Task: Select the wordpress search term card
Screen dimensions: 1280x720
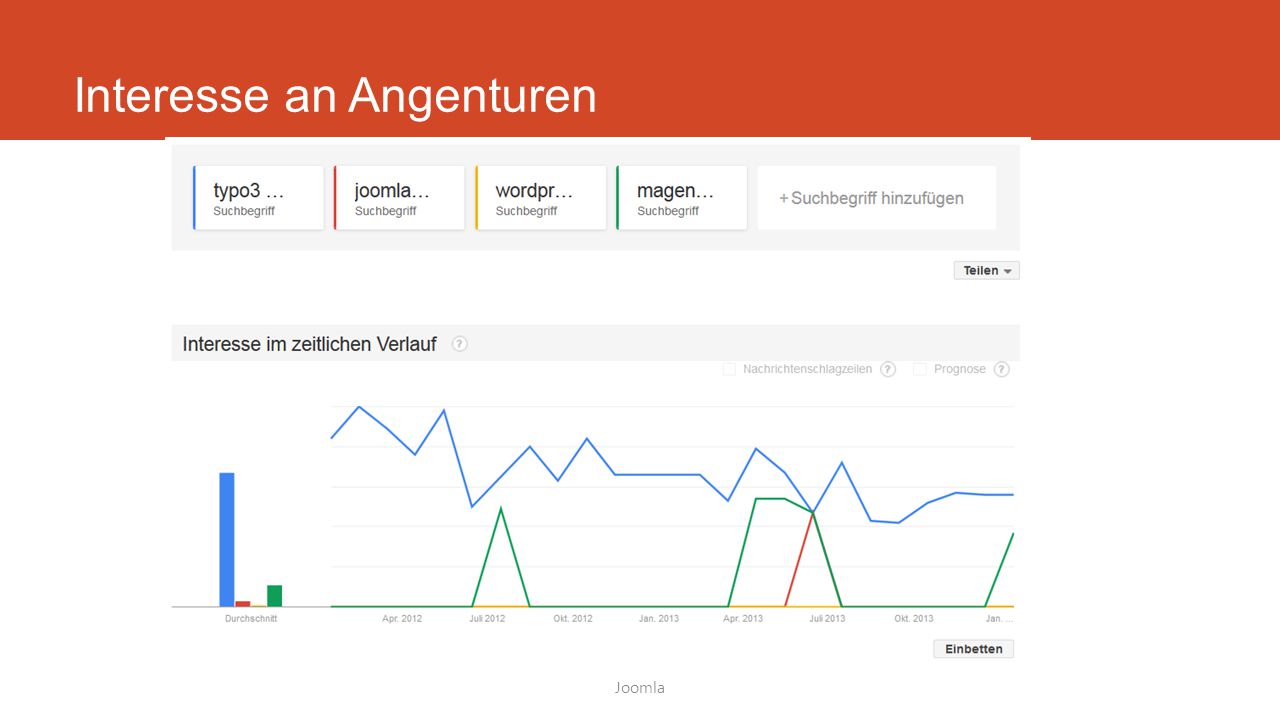Action: pyautogui.click(x=541, y=198)
